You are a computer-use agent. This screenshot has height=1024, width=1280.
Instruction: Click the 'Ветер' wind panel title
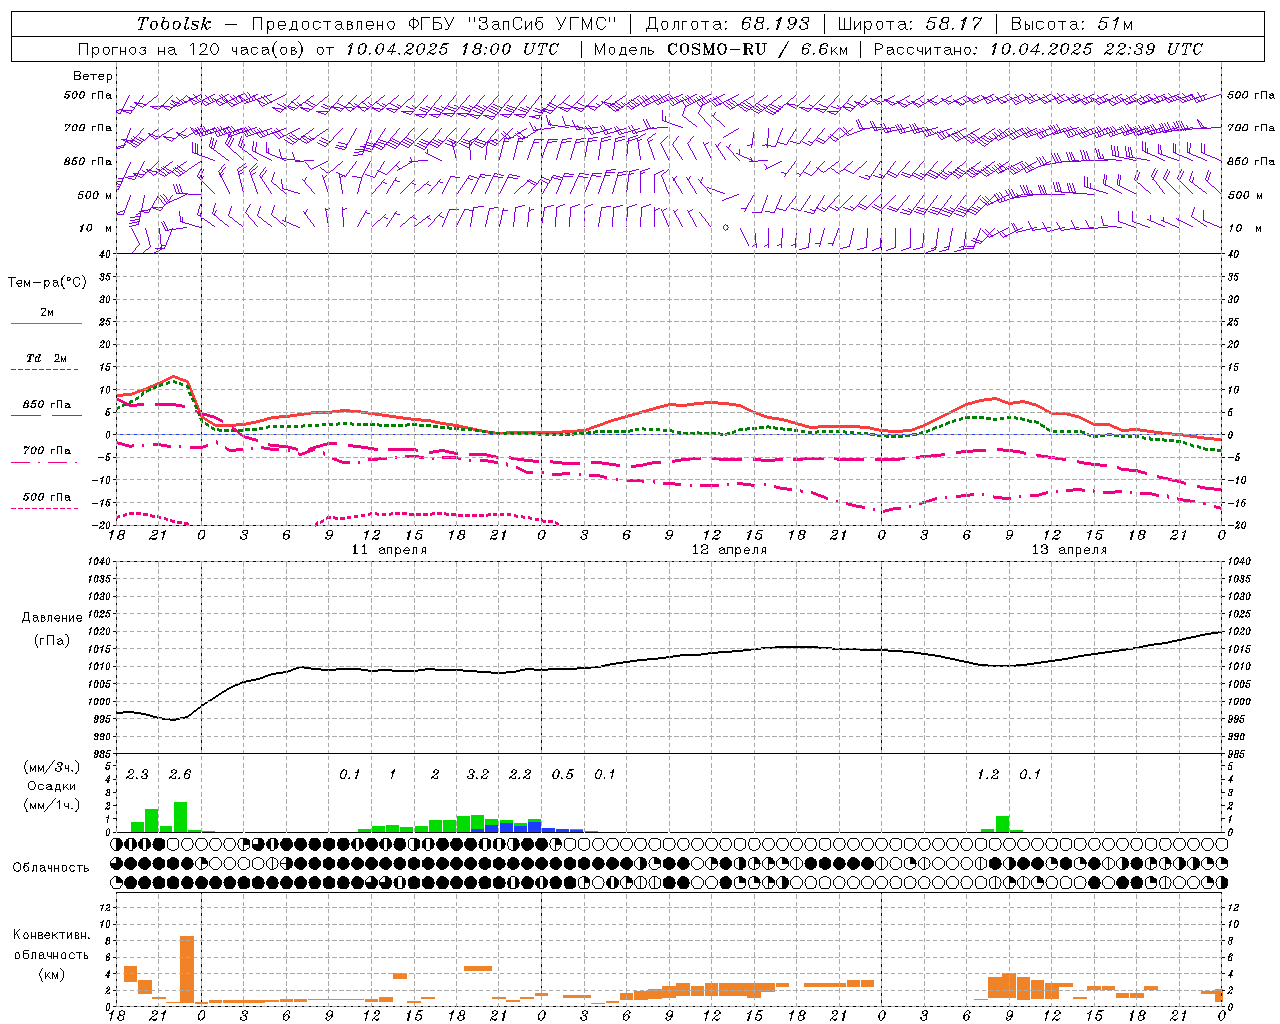(x=93, y=76)
